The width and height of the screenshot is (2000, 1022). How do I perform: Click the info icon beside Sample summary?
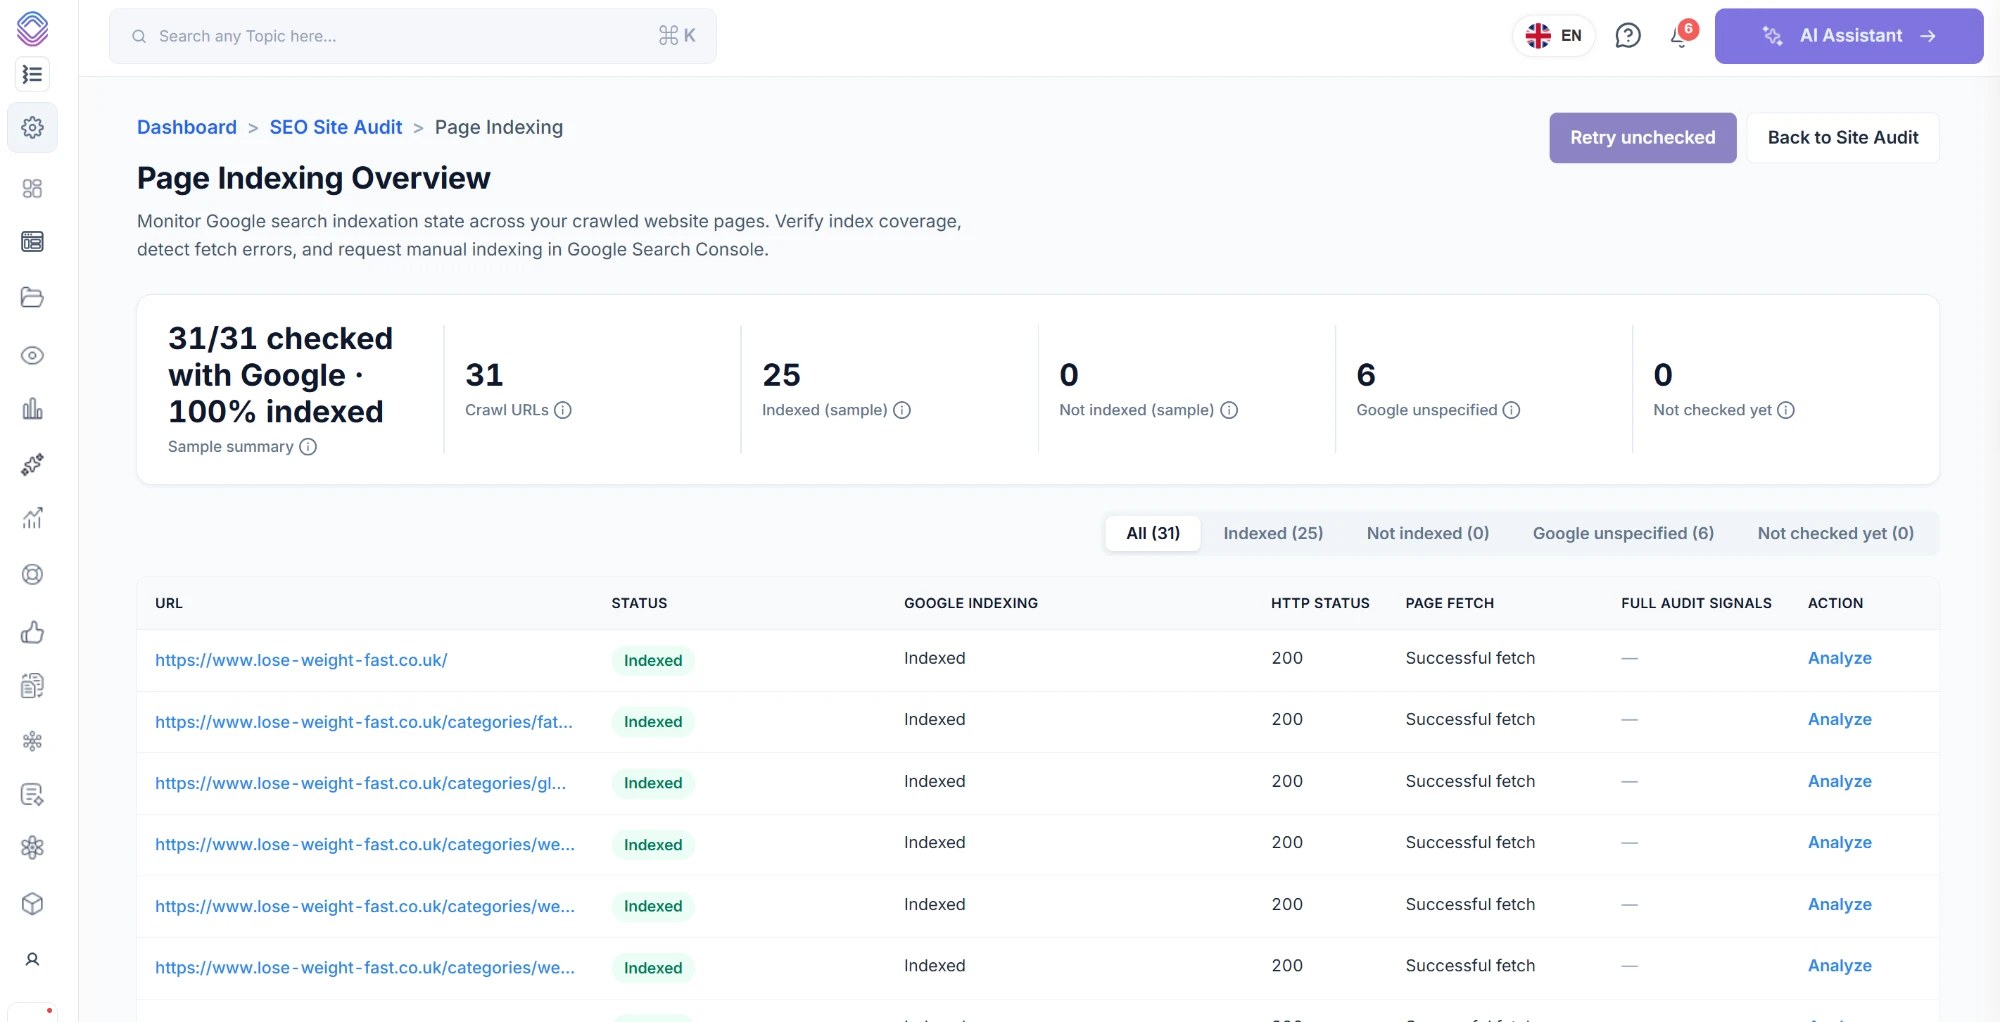pyautogui.click(x=308, y=447)
